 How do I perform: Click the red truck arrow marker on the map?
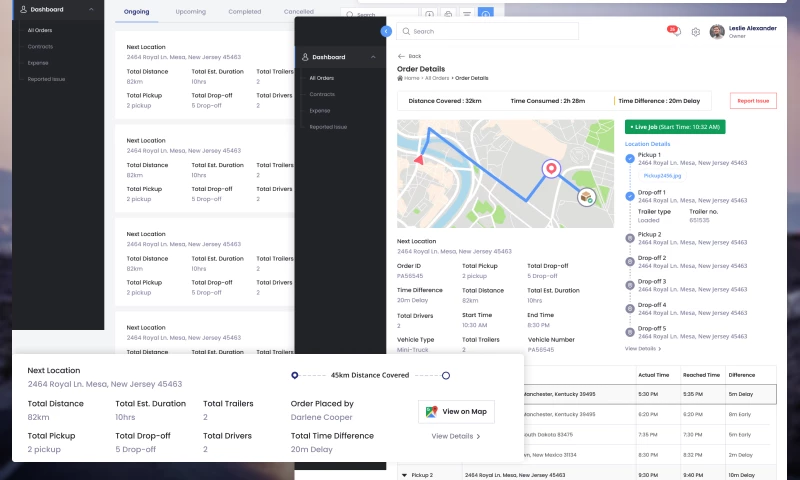420,158
